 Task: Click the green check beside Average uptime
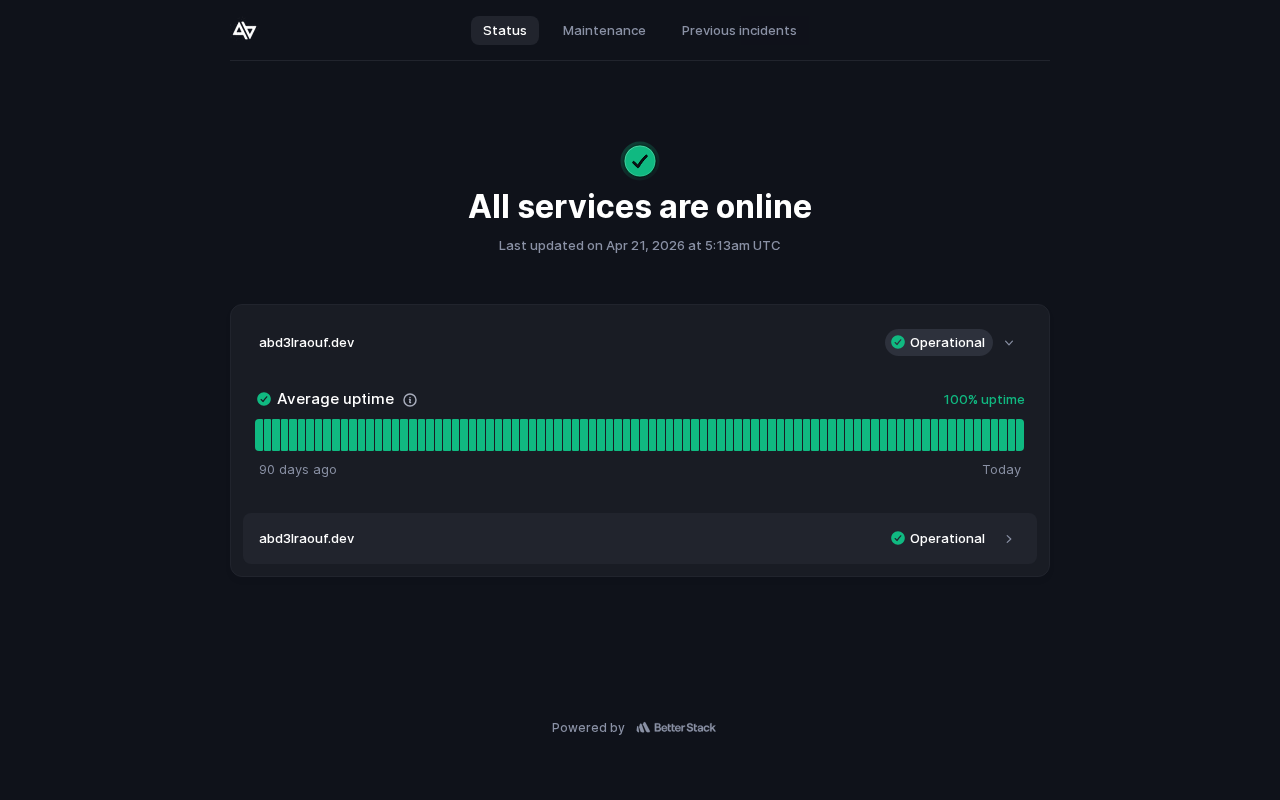[x=264, y=399]
